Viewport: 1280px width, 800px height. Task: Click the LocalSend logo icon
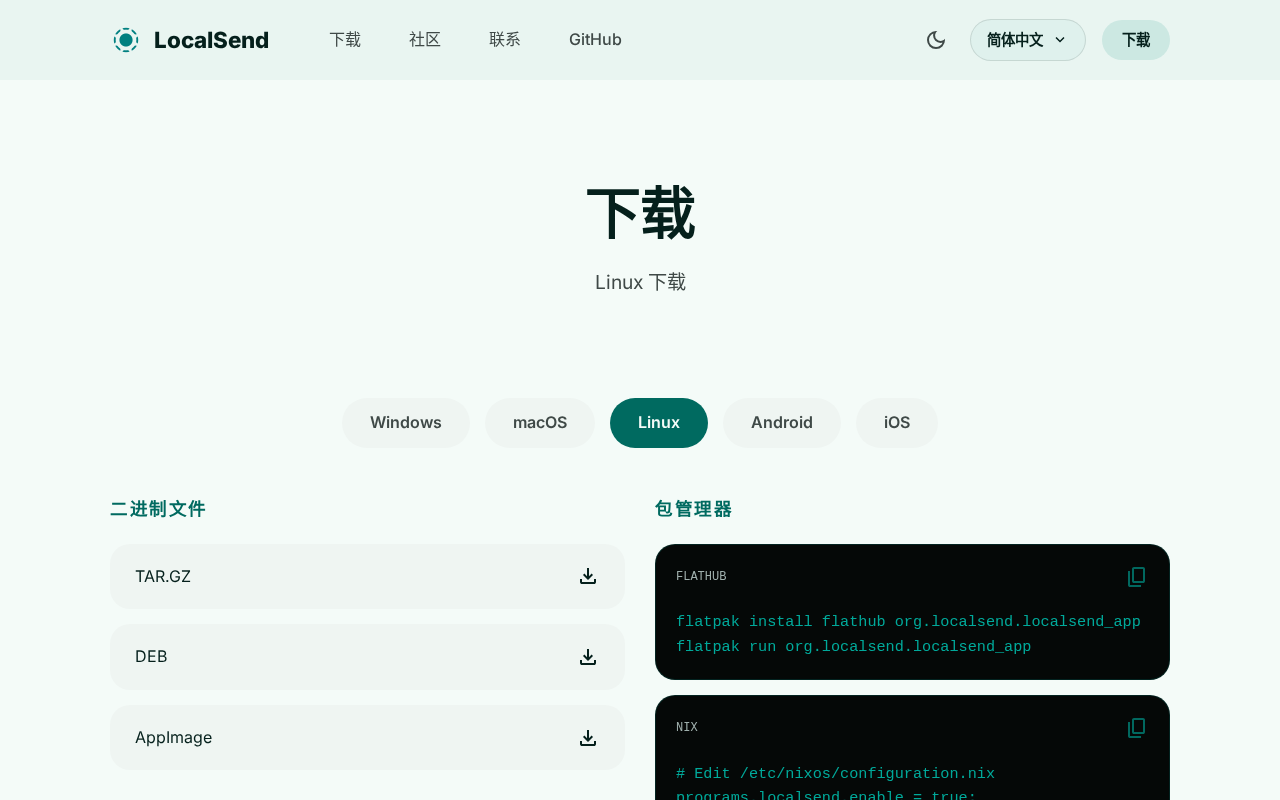click(126, 40)
